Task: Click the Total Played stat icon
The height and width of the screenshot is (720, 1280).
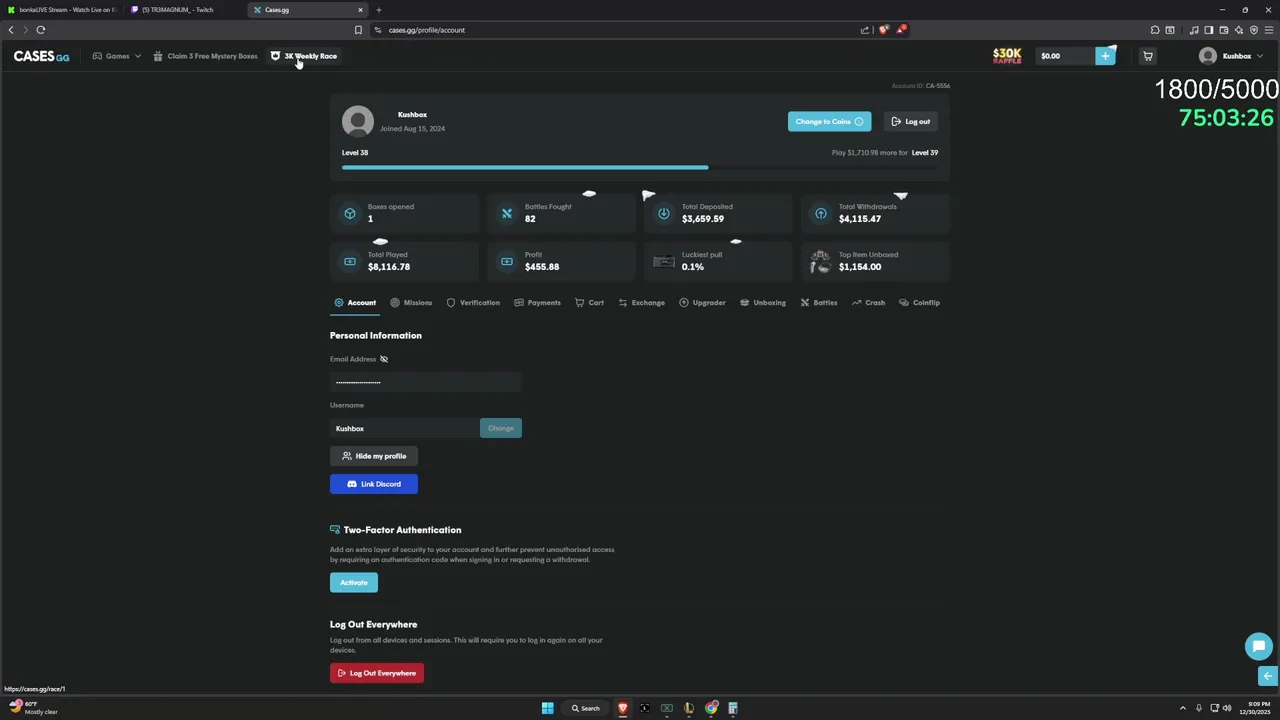Action: click(350, 261)
